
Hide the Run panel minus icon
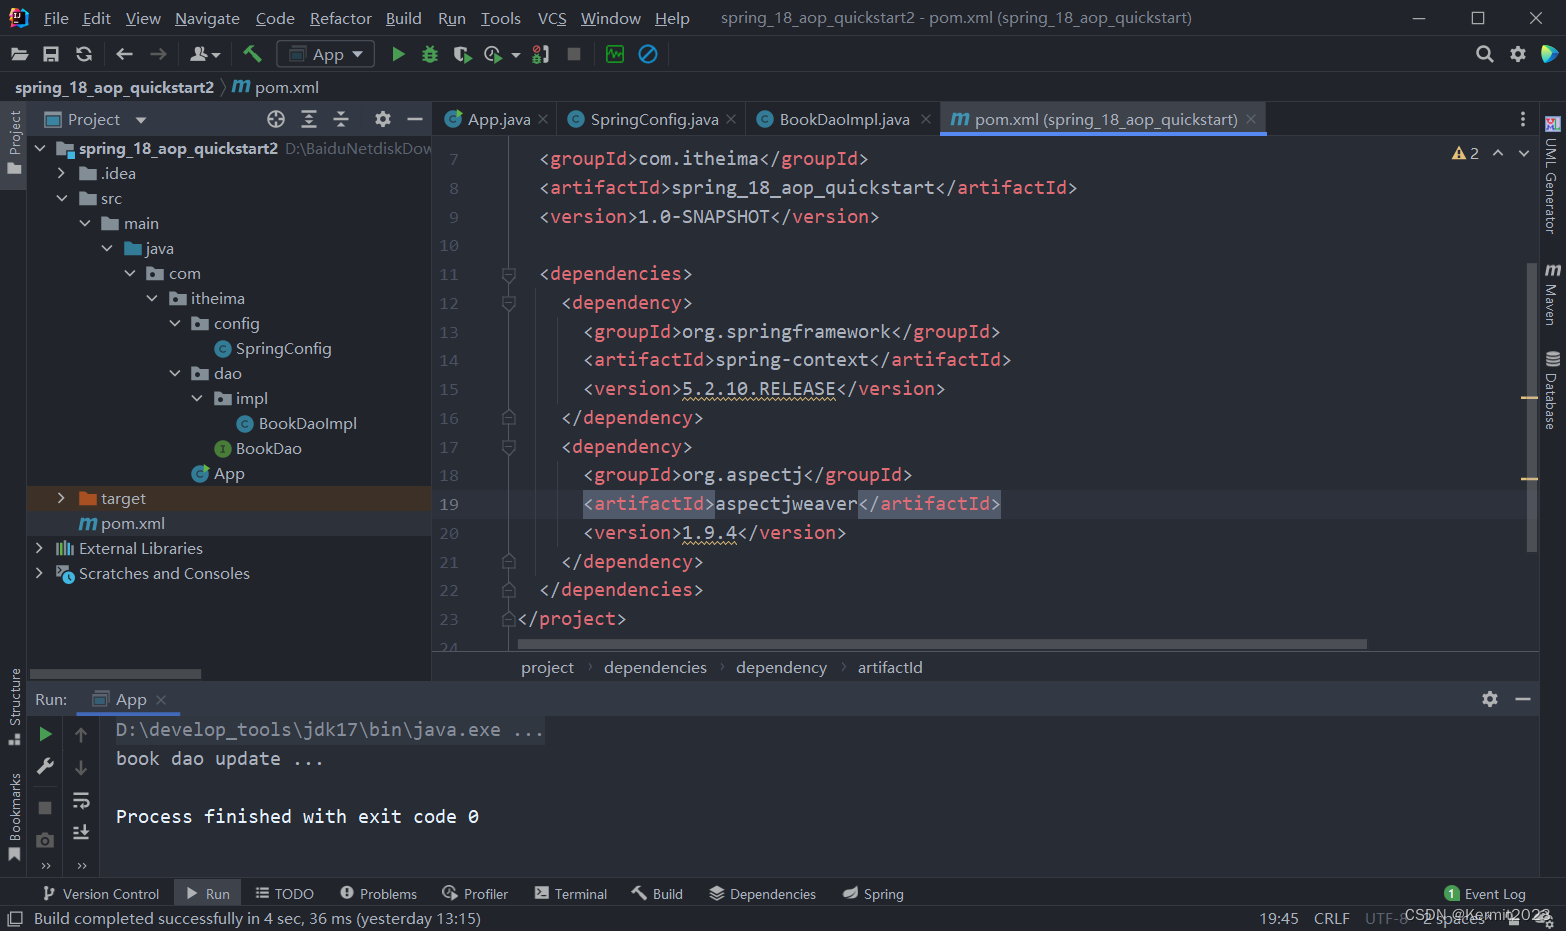1523,699
